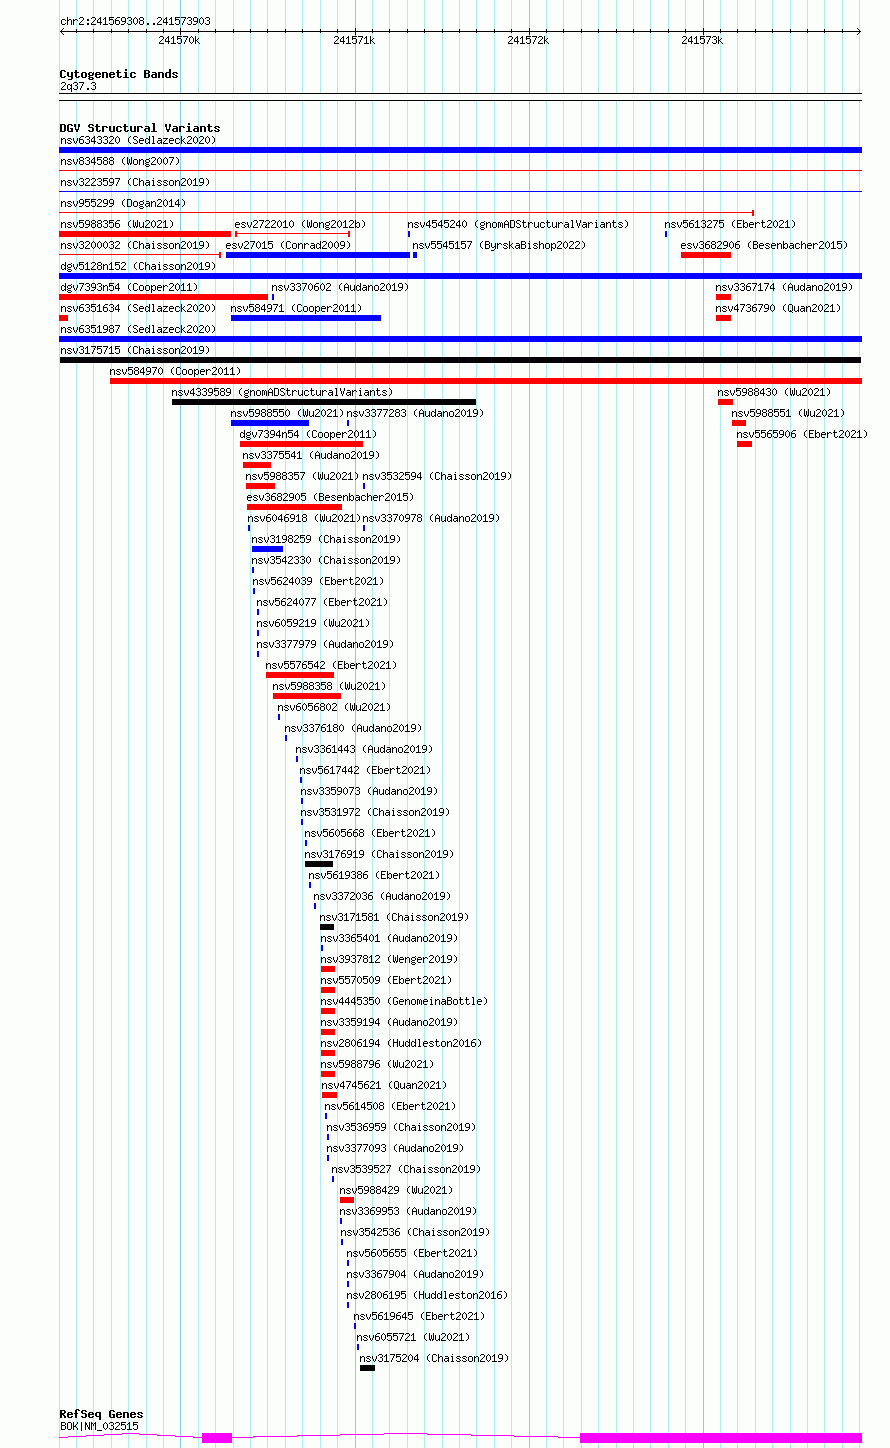The height and width of the screenshot is (1448, 890).
Task: Select nsv584971 (Cooper2011) label
Action: pos(296,309)
